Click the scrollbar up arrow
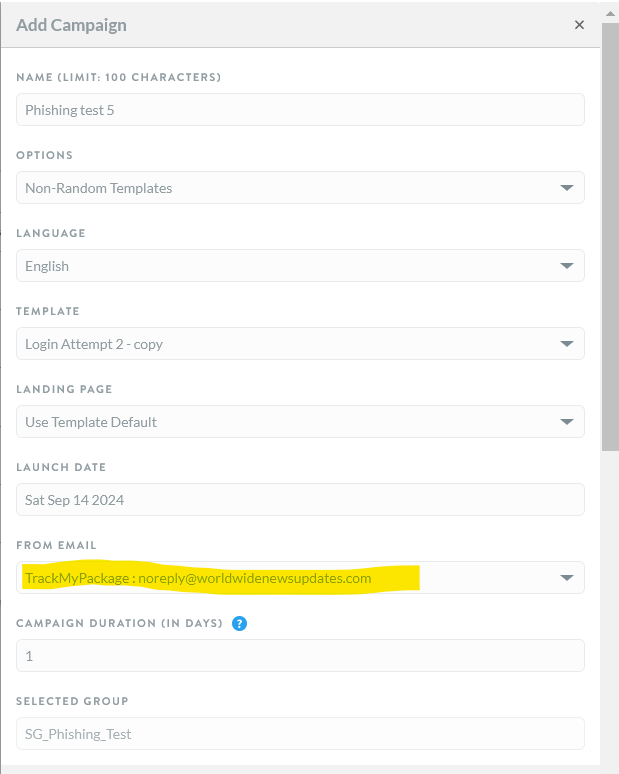 610,14
